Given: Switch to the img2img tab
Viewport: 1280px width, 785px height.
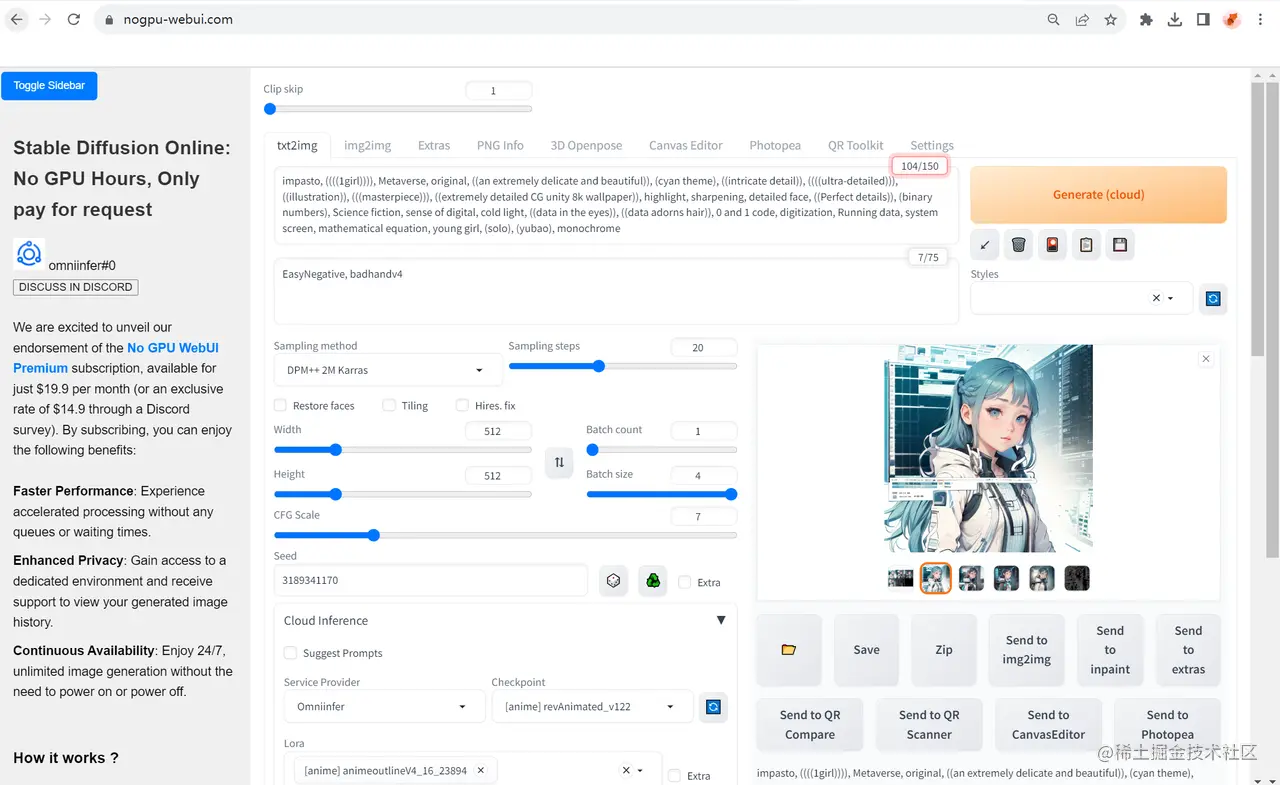Looking at the screenshot, I should coord(368,145).
